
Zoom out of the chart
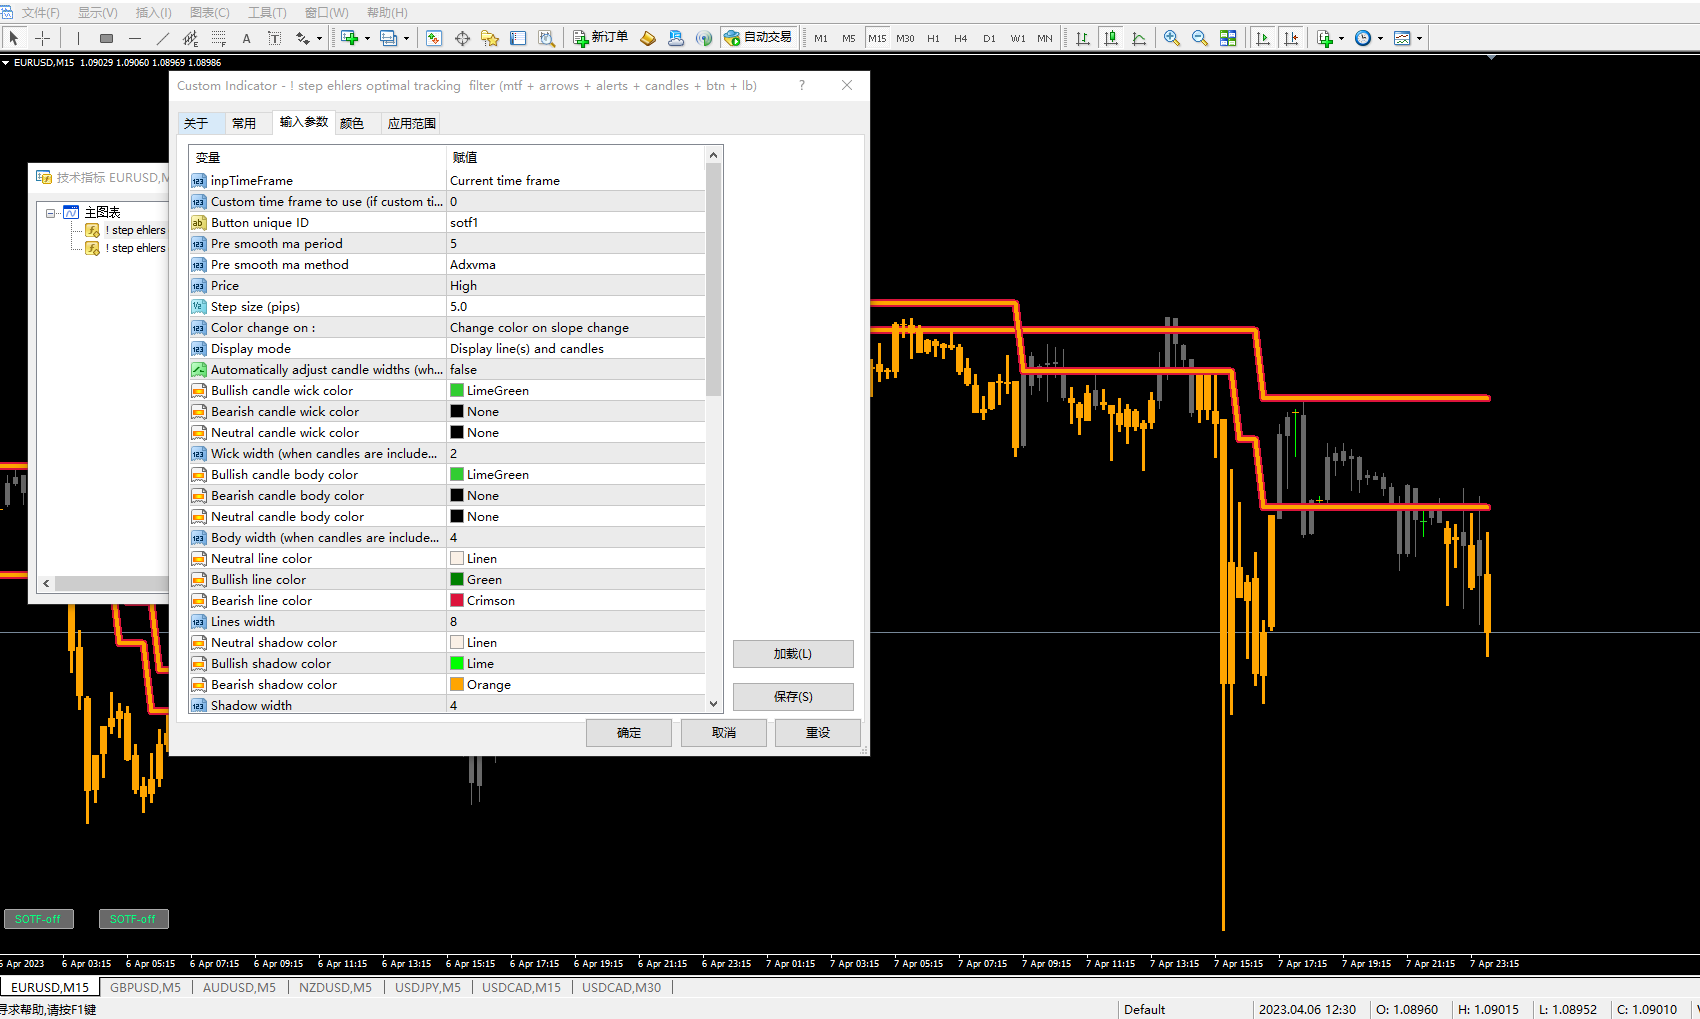pyautogui.click(x=1200, y=38)
